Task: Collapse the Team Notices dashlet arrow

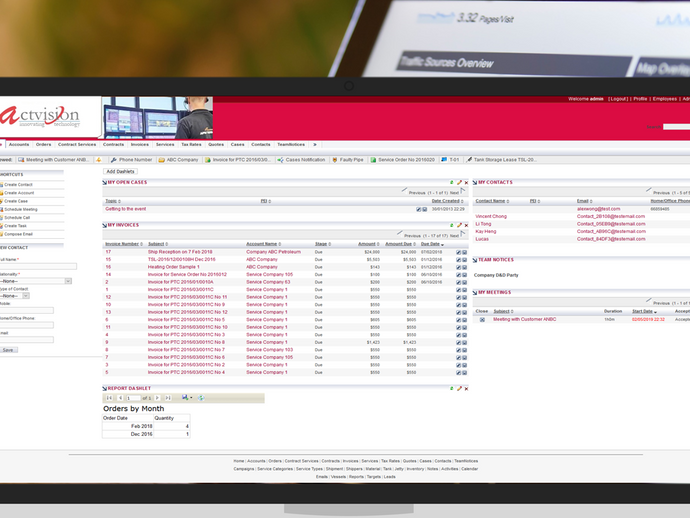Action: [475, 260]
